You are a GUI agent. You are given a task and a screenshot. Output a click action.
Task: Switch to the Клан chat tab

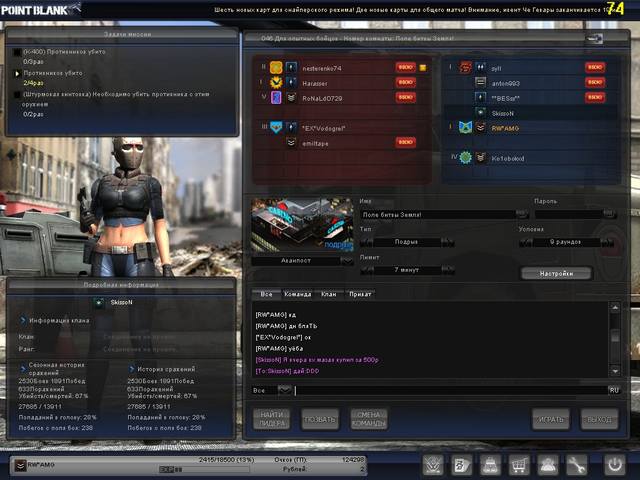click(329, 294)
